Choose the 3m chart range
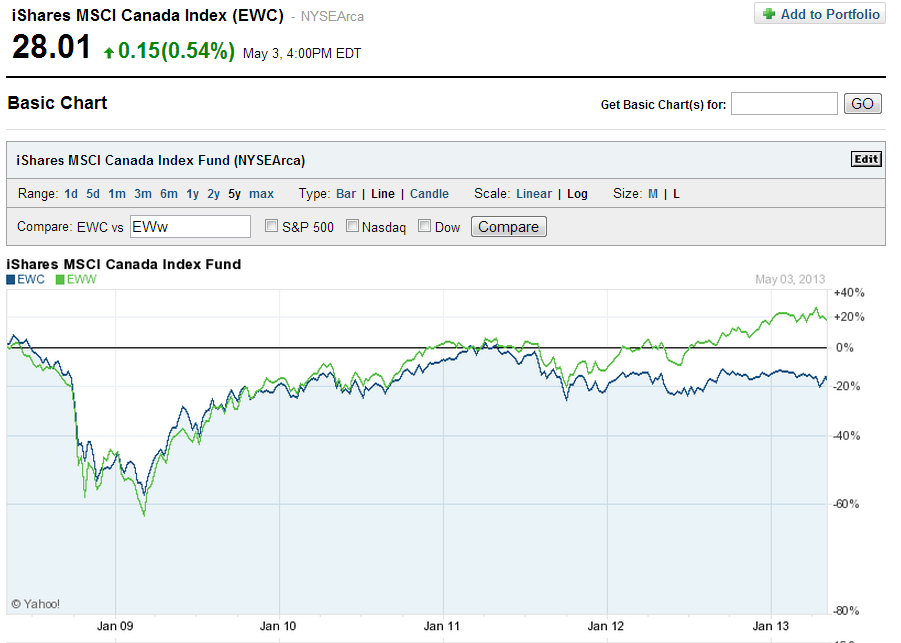This screenshot has width=901, height=643. pyautogui.click(x=143, y=194)
